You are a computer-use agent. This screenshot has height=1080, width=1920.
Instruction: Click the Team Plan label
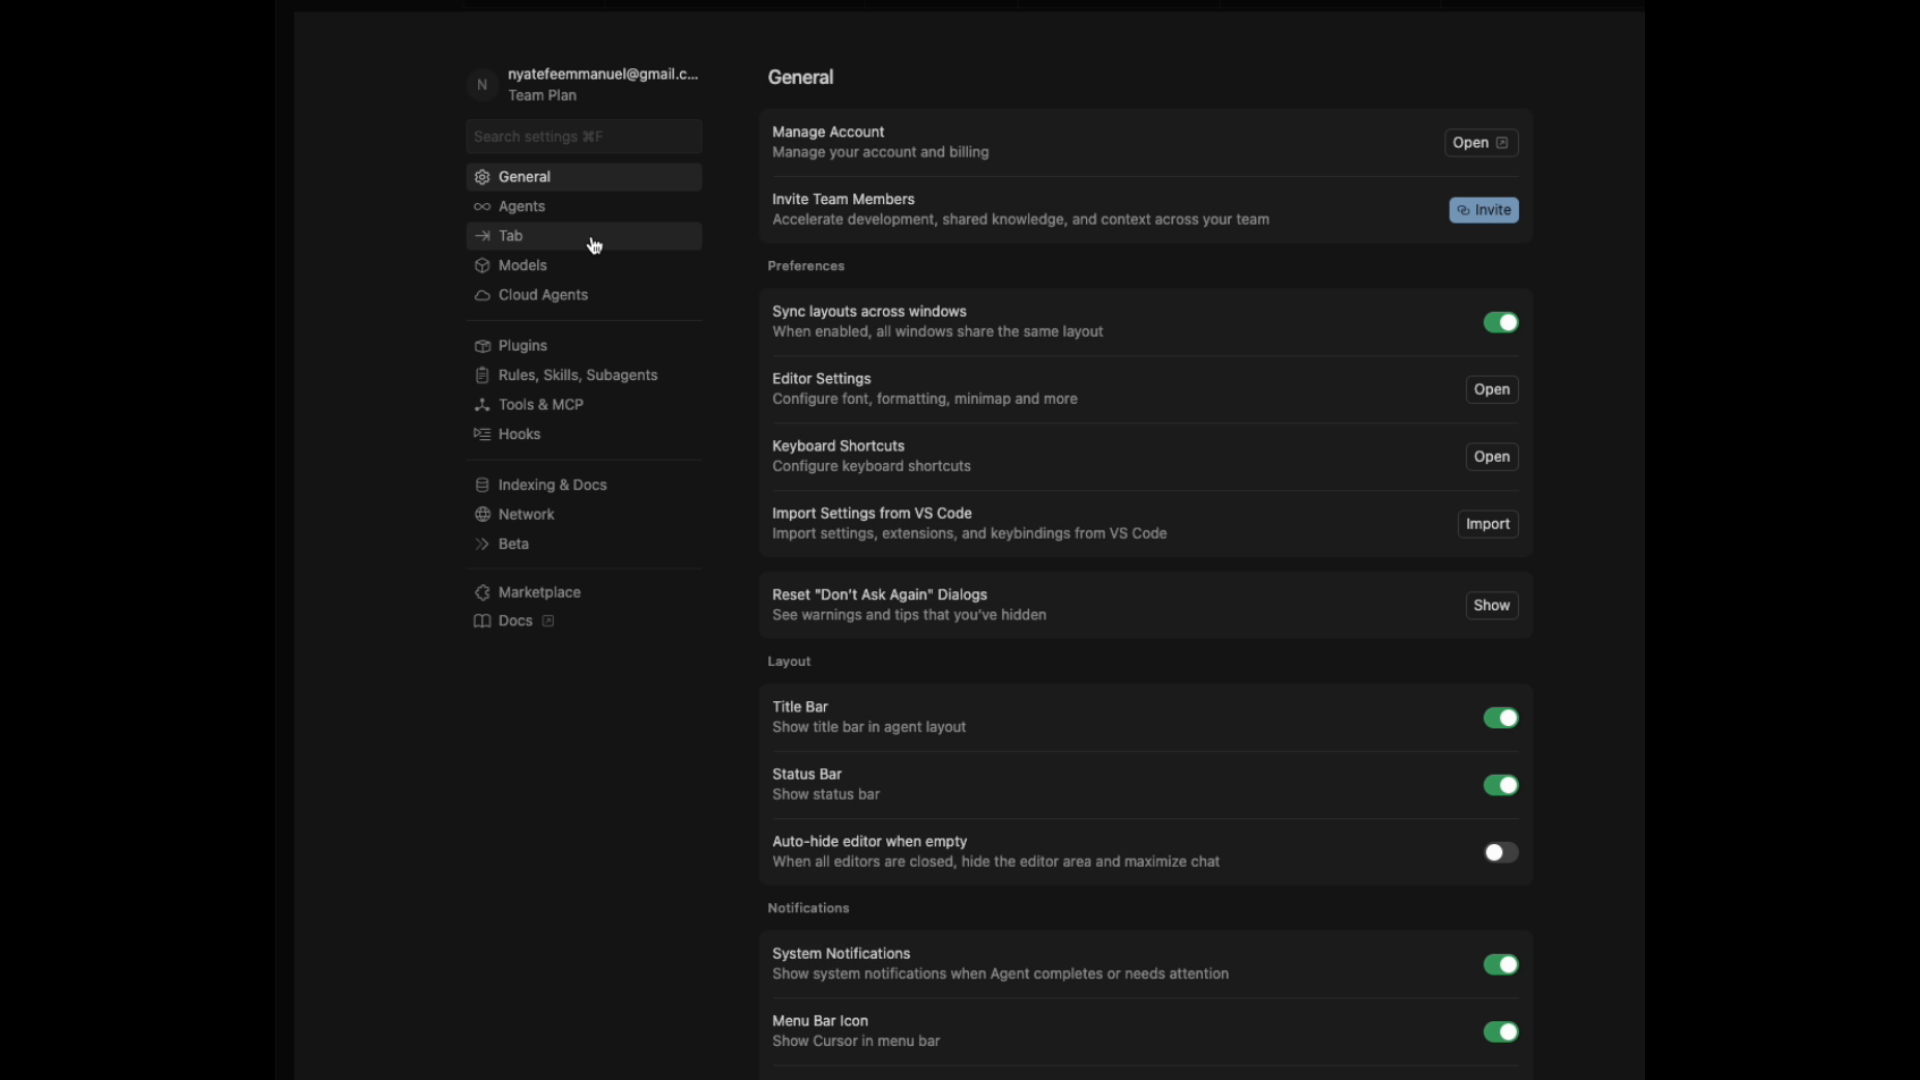click(542, 96)
